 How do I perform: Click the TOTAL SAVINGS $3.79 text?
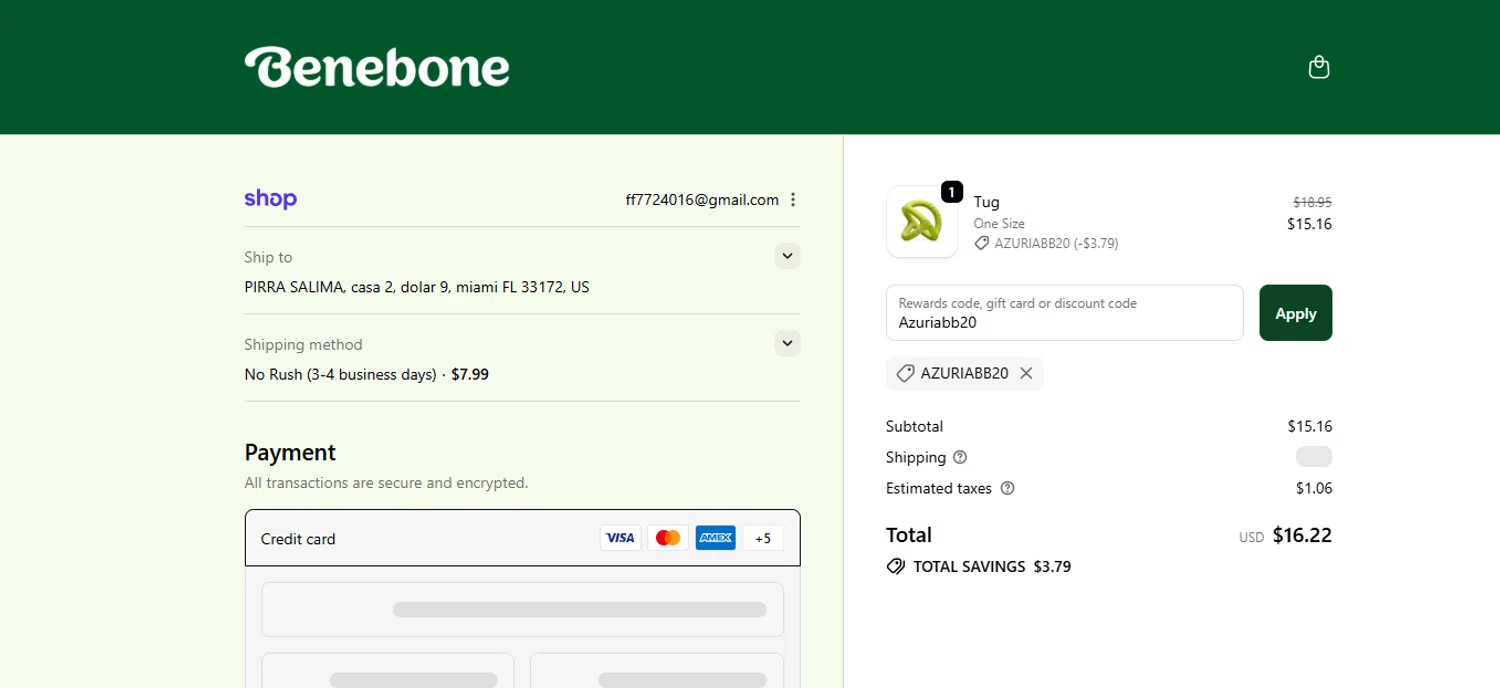[992, 566]
